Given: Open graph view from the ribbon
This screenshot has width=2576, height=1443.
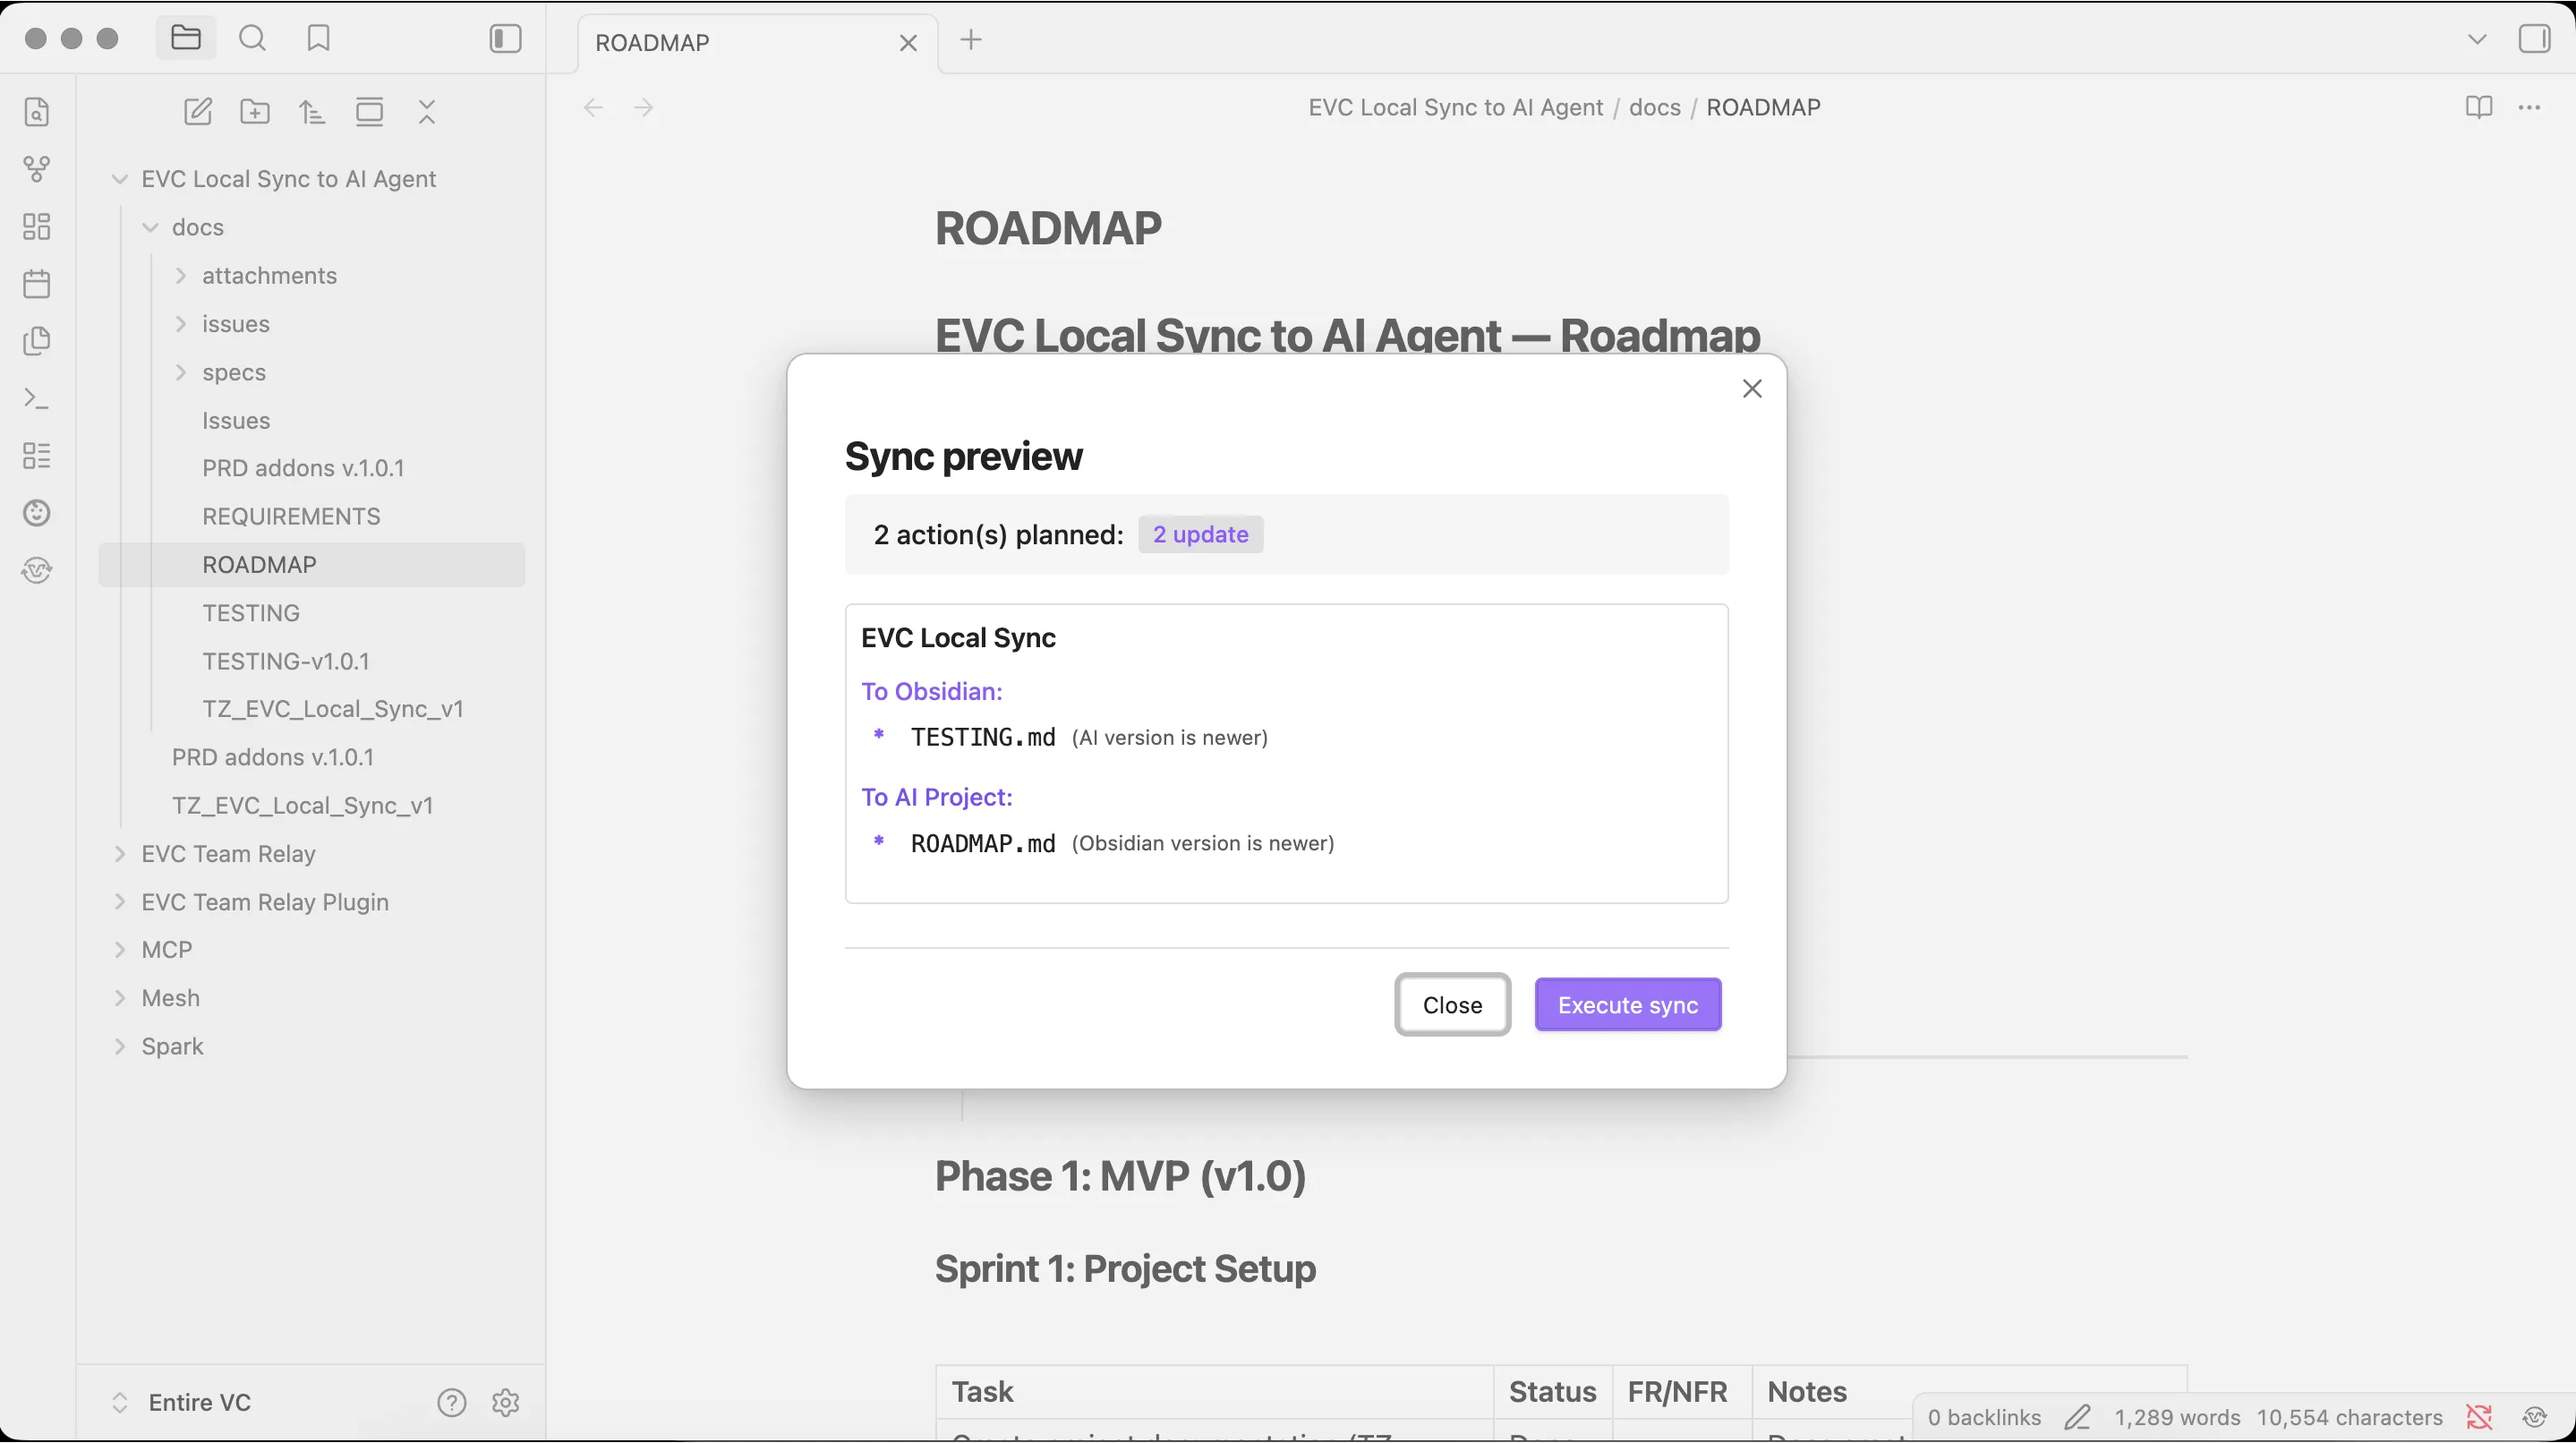Looking at the screenshot, I should click(x=37, y=169).
